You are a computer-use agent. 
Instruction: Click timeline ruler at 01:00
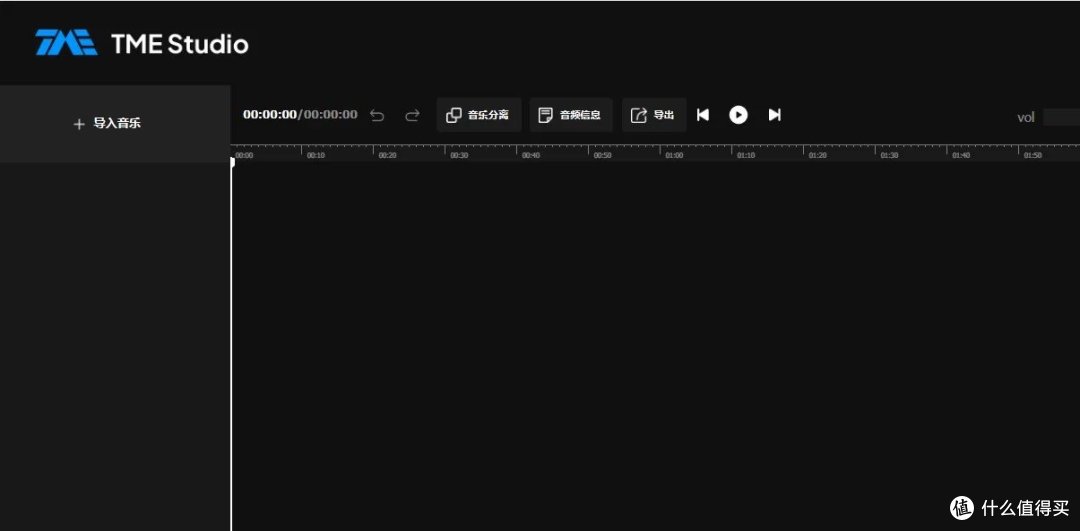(x=674, y=156)
